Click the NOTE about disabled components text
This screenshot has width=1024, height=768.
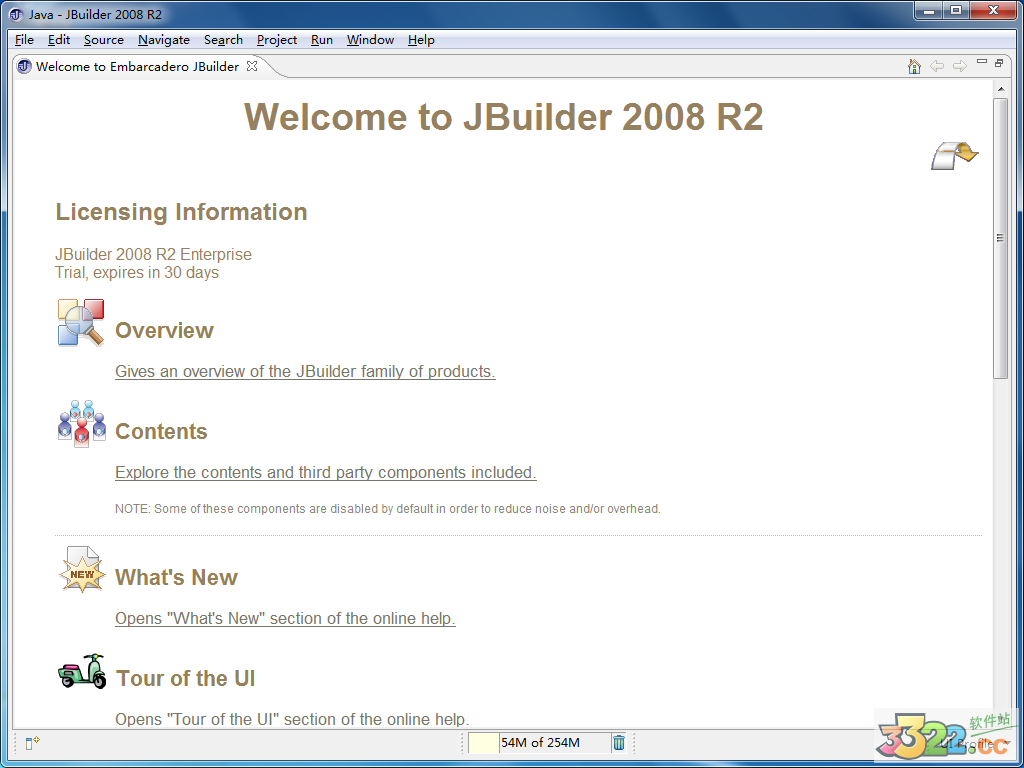click(388, 509)
